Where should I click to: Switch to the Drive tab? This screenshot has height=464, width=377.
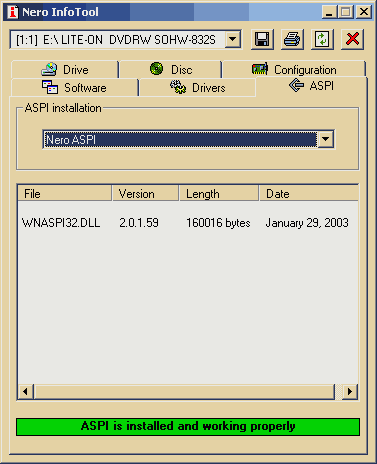pos(65,70)
